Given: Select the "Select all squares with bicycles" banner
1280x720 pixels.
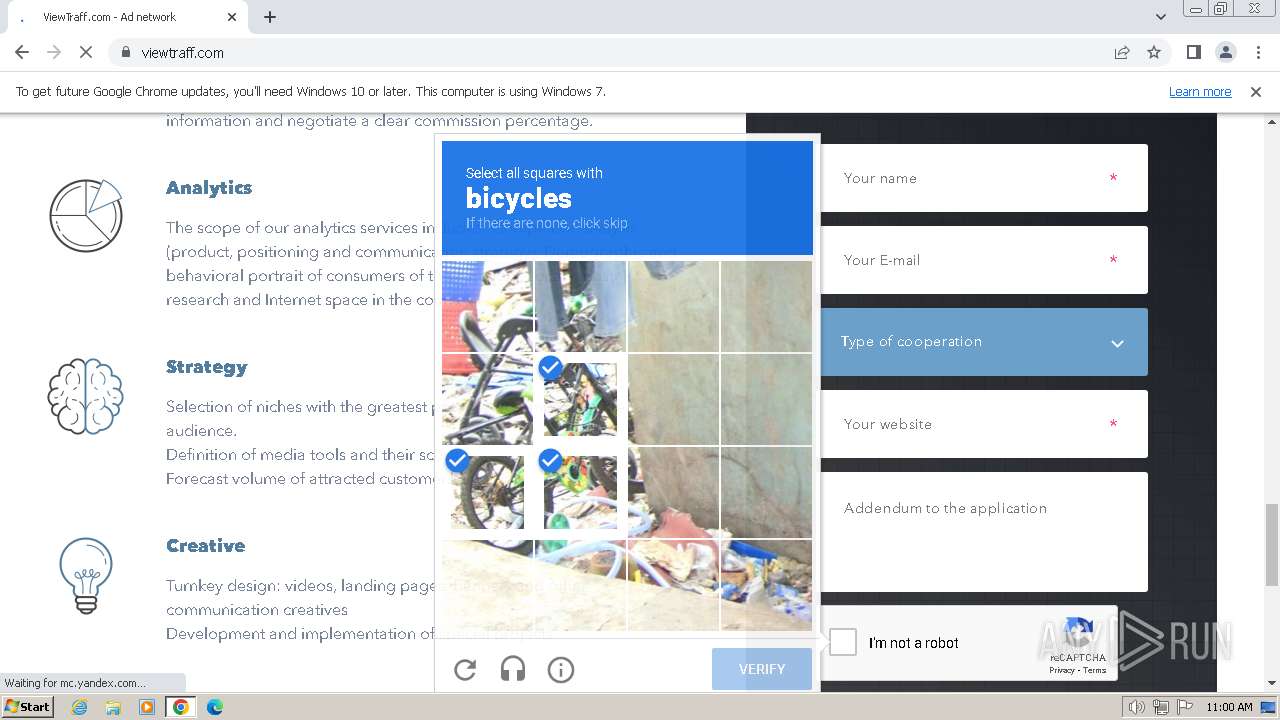Looking at the screenshot, I should click(627, 198).
